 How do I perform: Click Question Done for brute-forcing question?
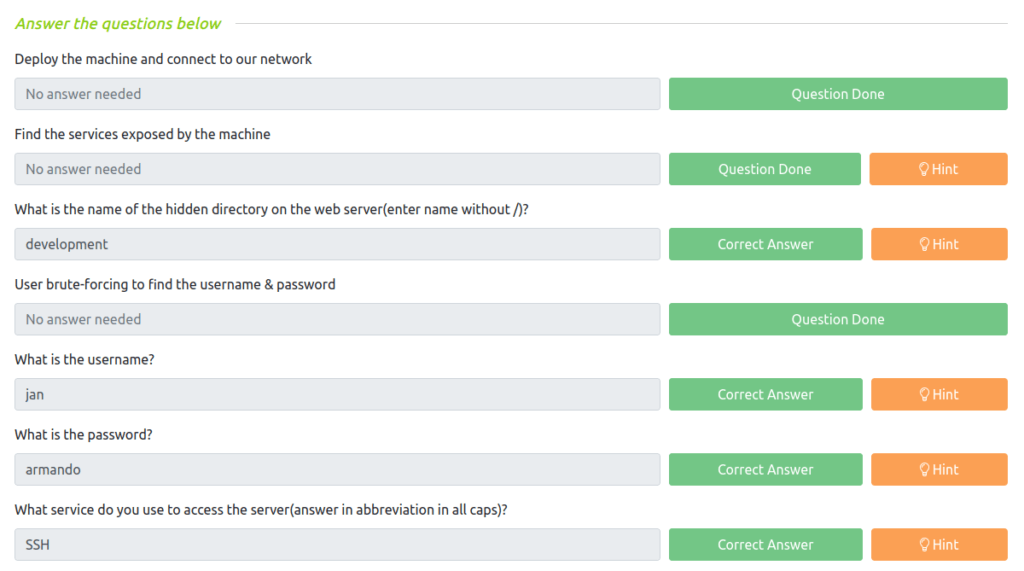point(838,319)
